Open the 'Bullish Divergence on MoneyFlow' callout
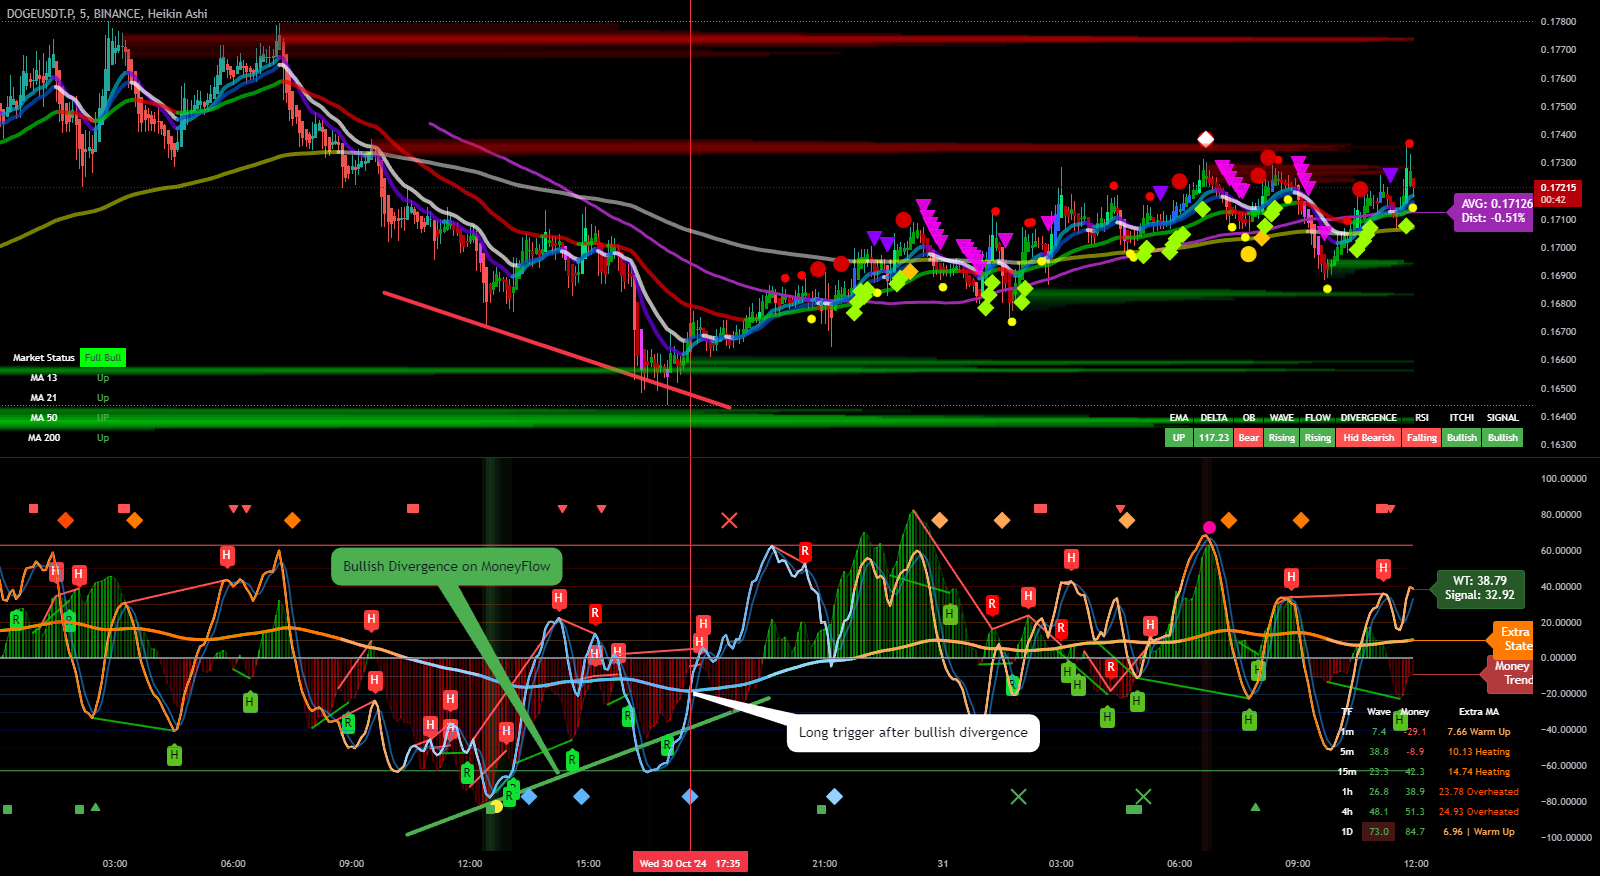 point(446,566)
